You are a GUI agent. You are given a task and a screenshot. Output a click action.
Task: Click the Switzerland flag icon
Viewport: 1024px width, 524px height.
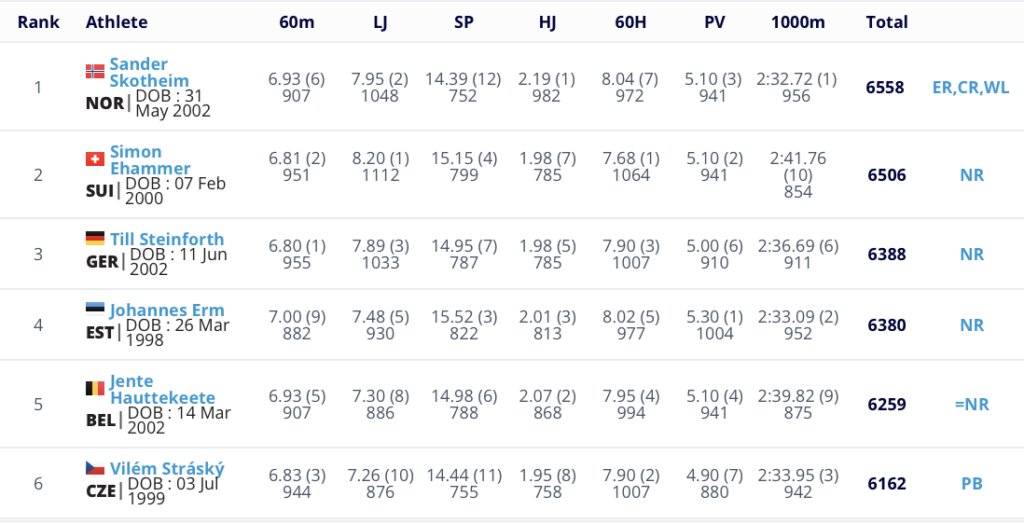(x=95, y=159)
